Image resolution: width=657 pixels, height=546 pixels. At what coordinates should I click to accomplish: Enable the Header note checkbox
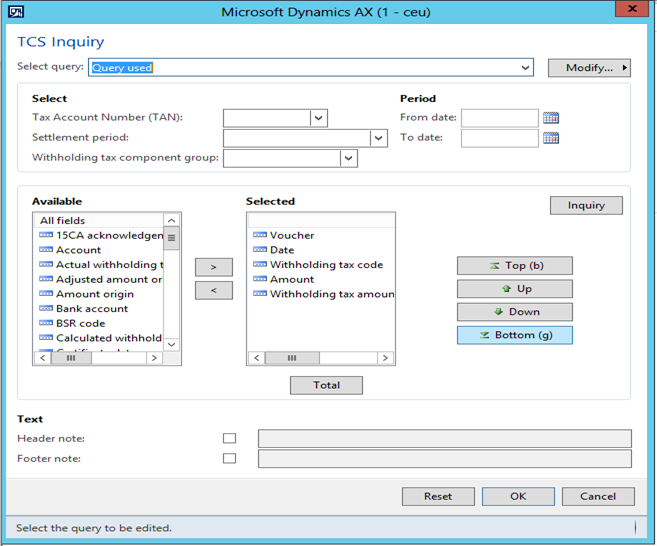tap(229, 438)
